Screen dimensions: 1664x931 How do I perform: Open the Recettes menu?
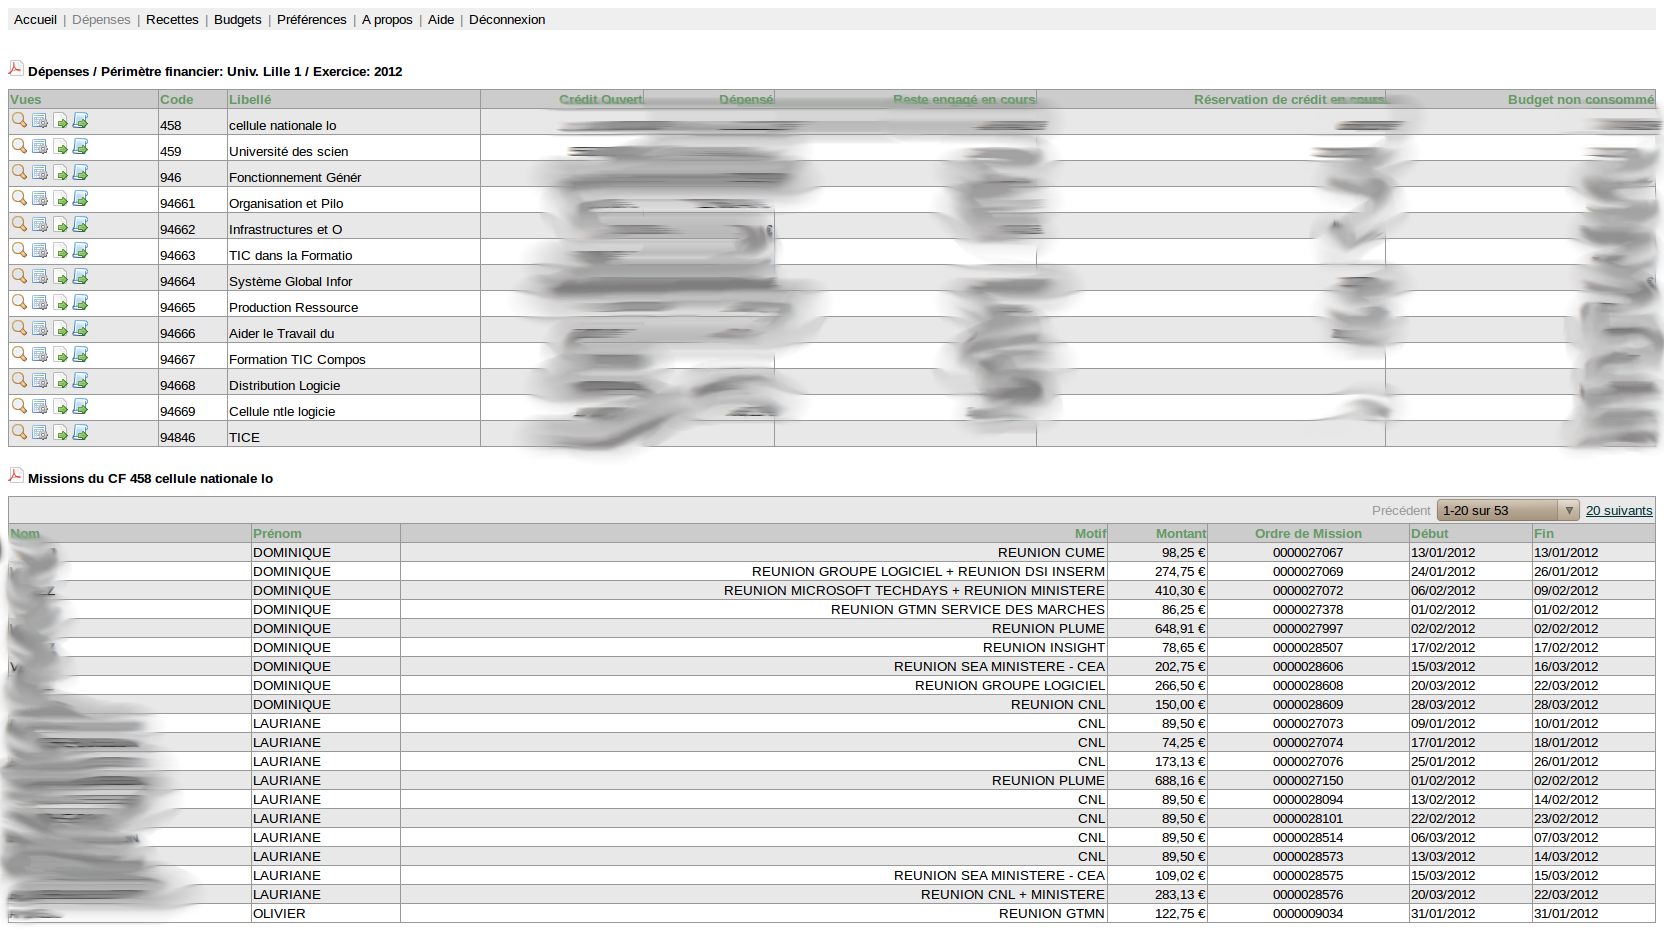[x=172, y=20]
